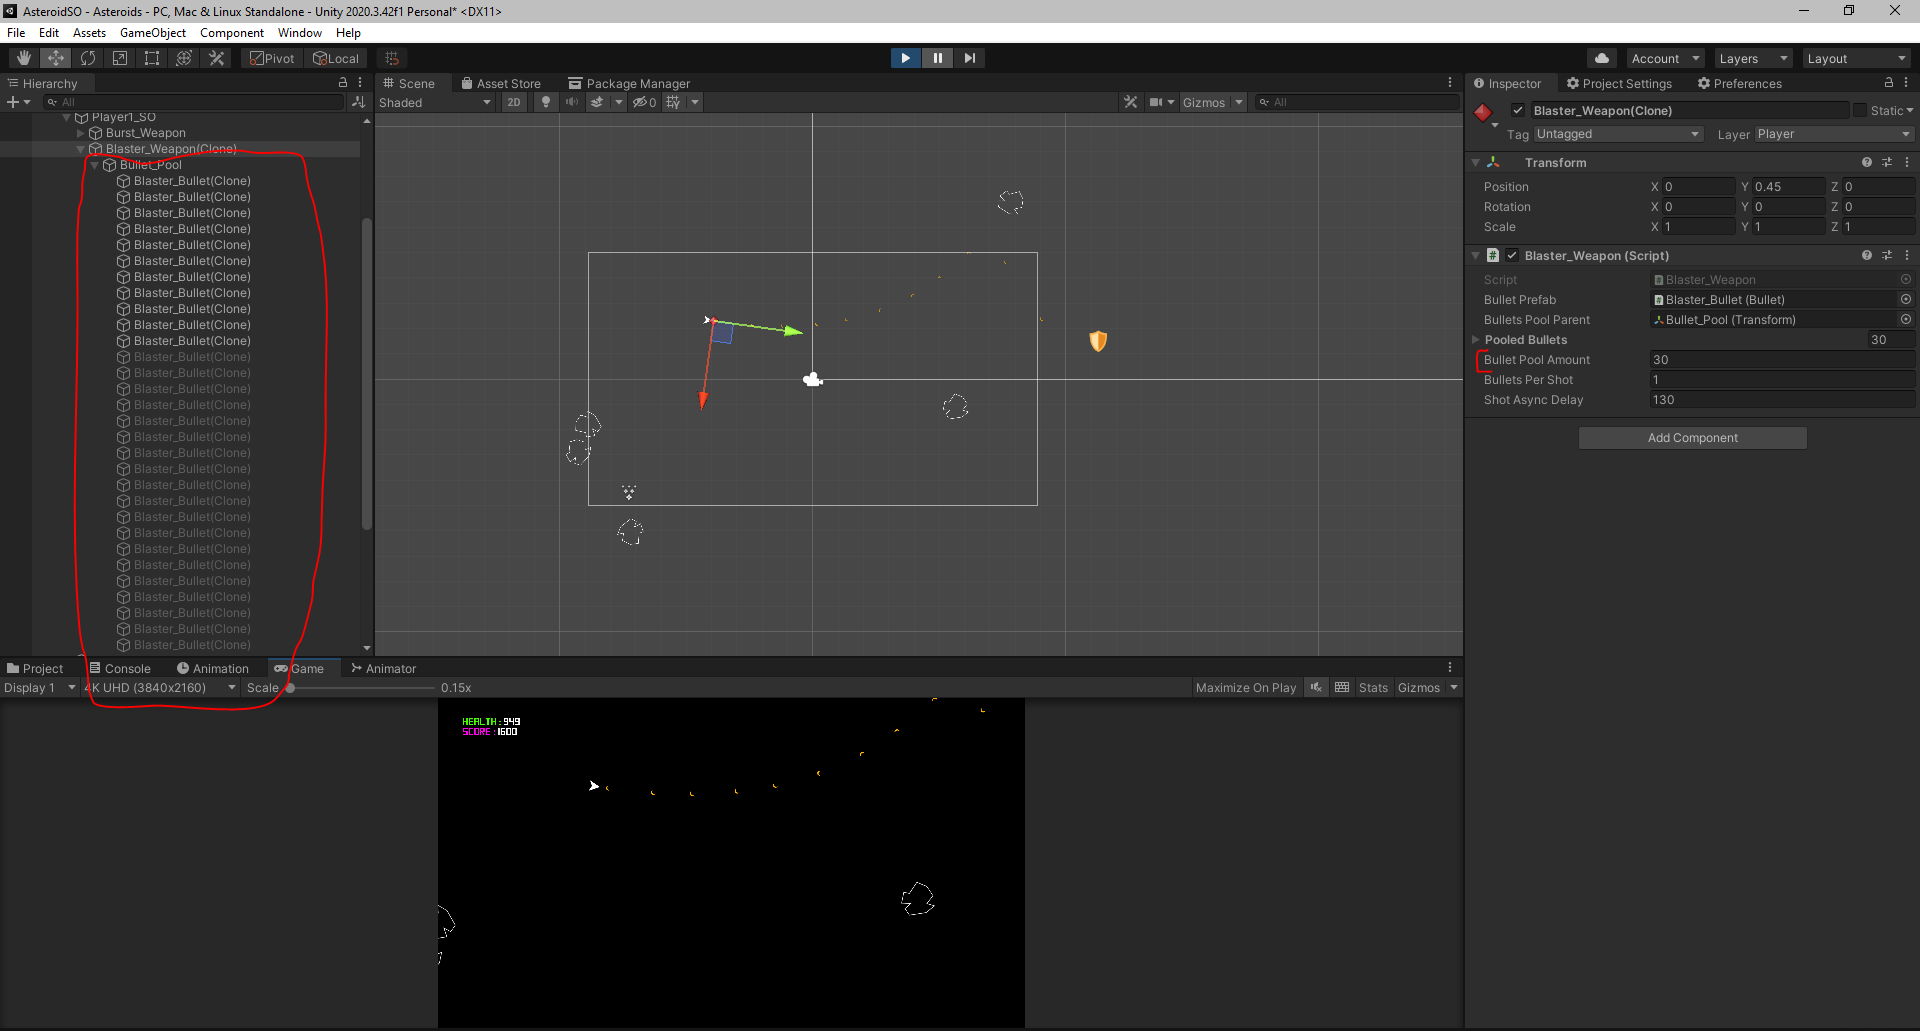Select the Transform tool in toolbar
This screenshot has width=1920, height=1031.
pos(184,58)
